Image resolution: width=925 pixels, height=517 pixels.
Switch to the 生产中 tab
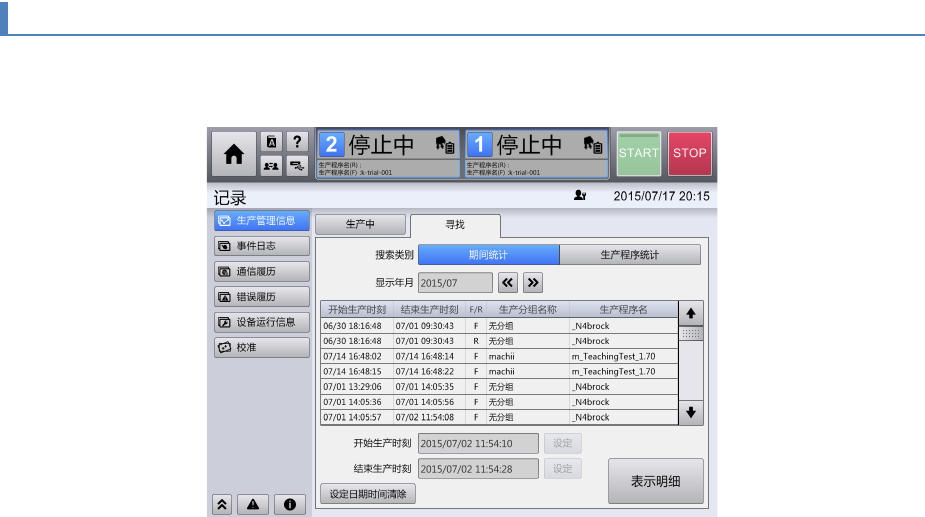pos(360,224)
